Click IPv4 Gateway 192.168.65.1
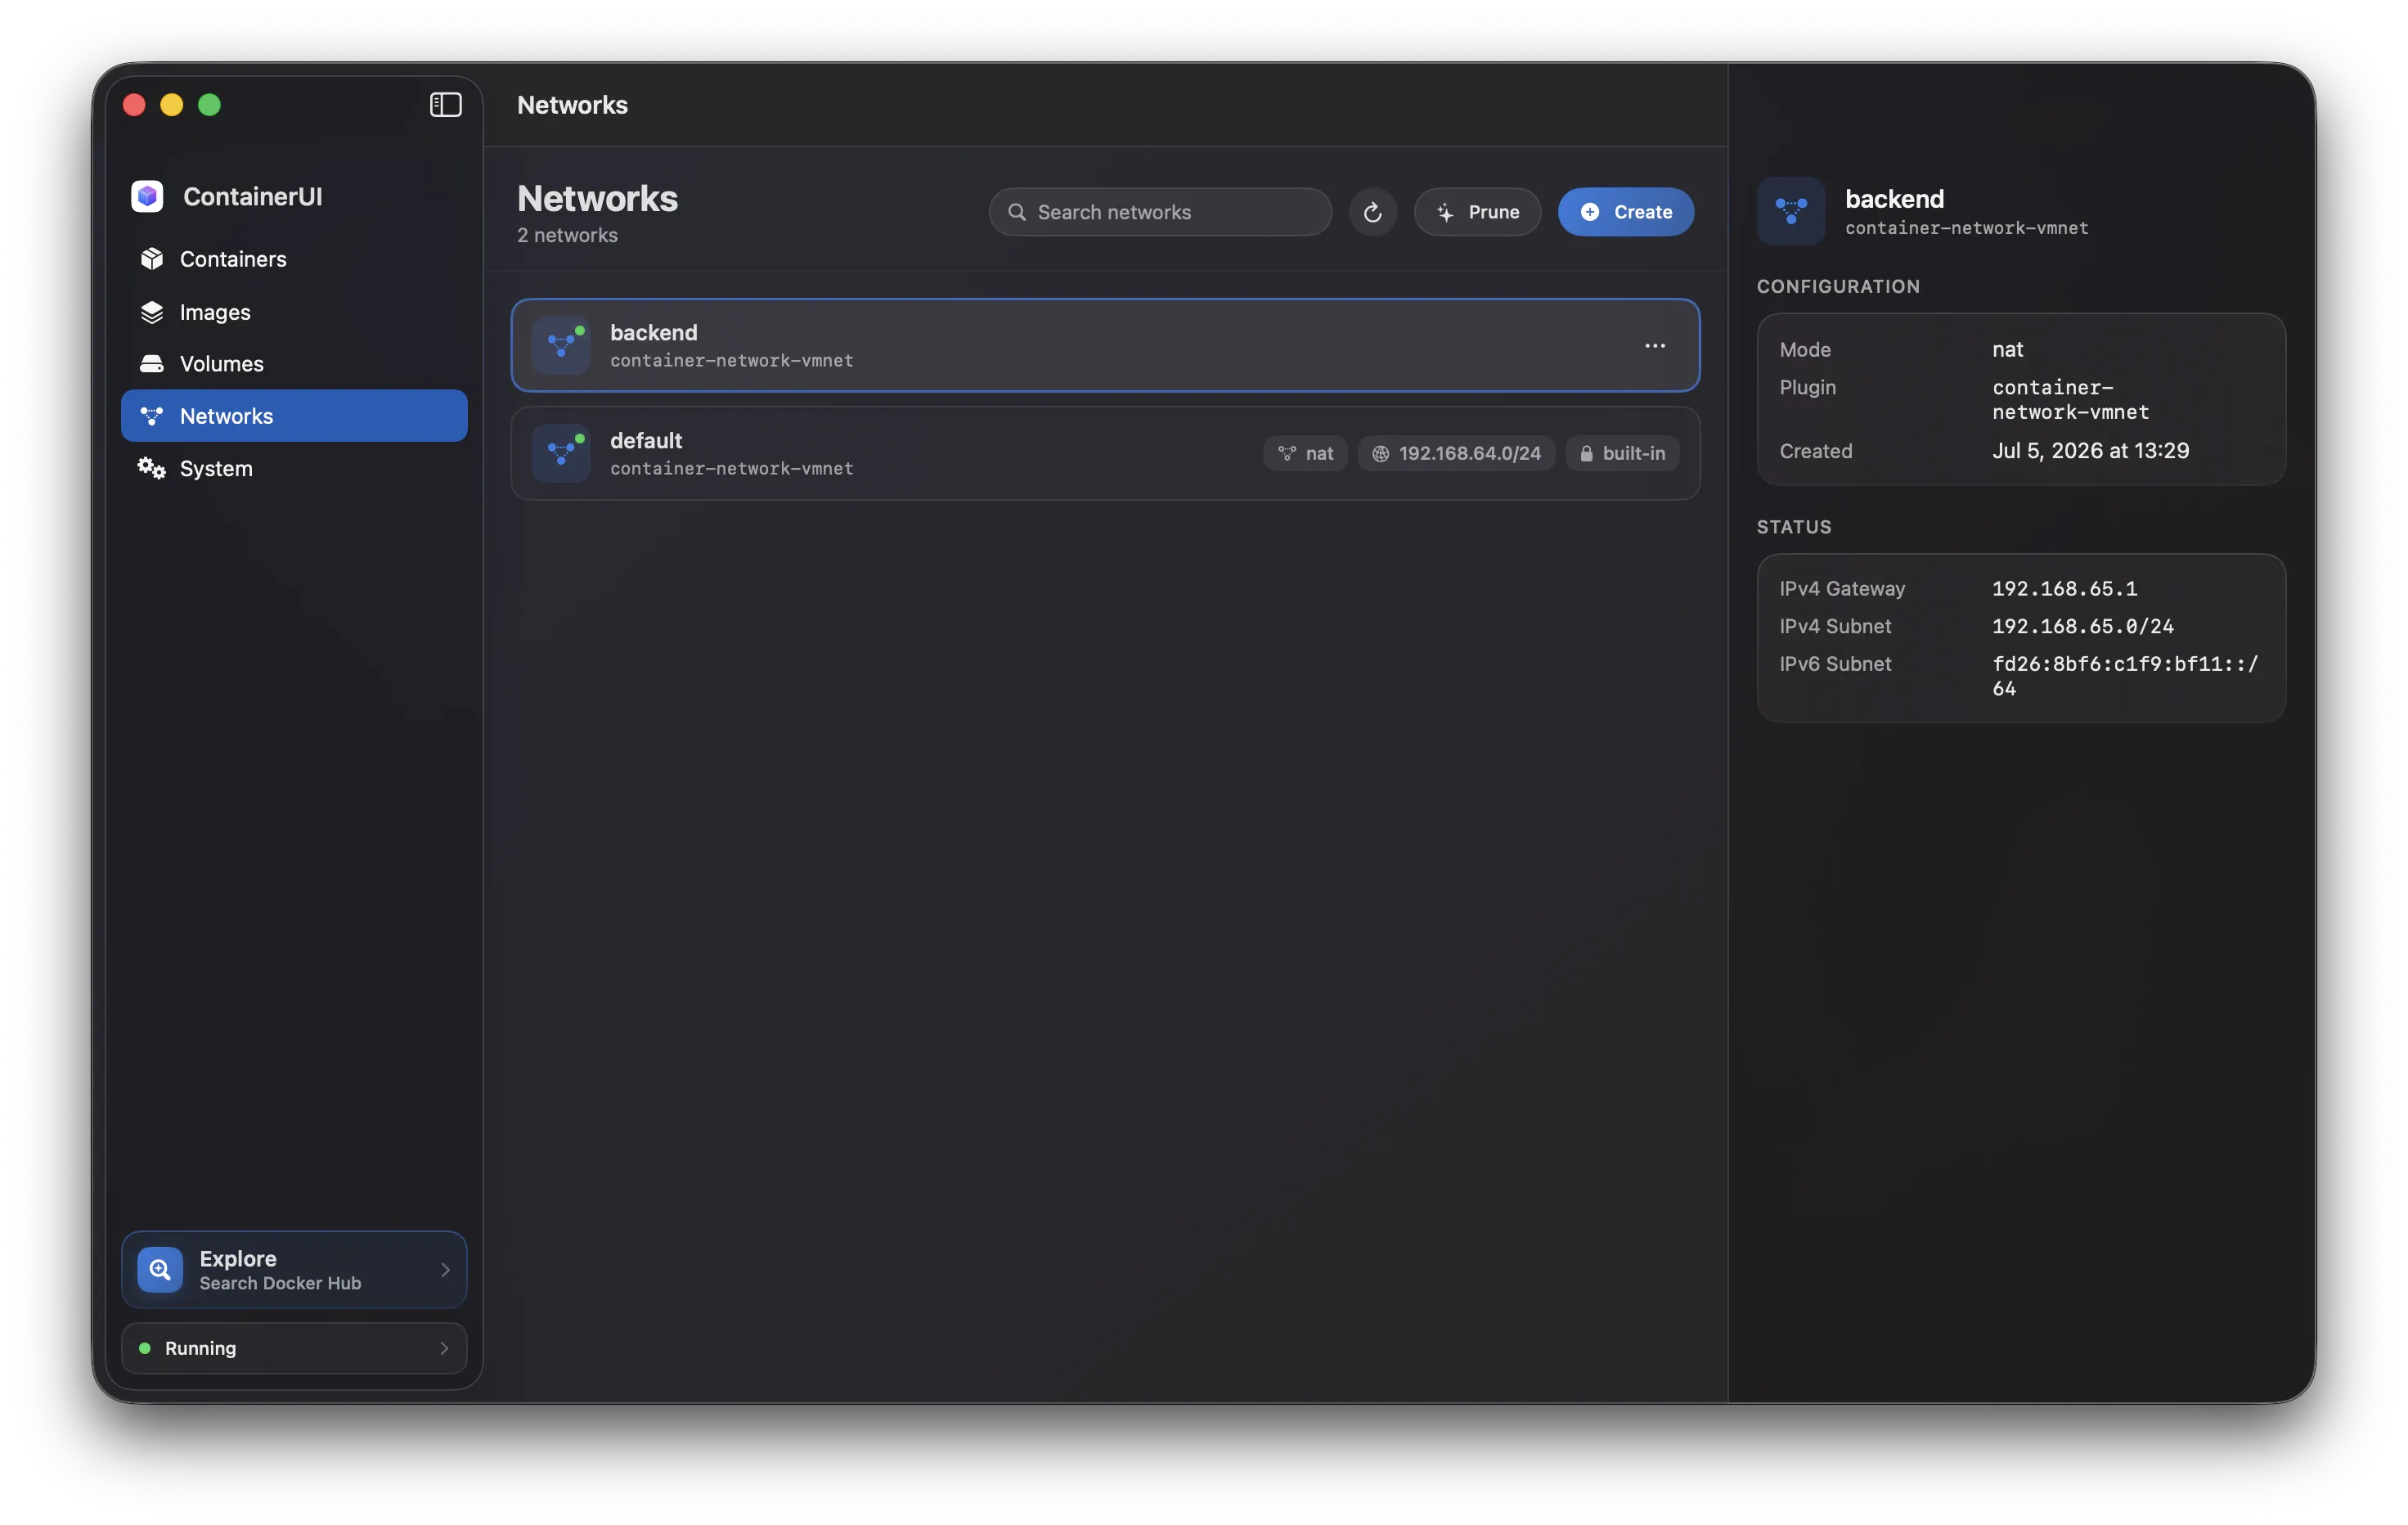The height and width of the screenshot is (1525, 2408). tap(2064, 588)
